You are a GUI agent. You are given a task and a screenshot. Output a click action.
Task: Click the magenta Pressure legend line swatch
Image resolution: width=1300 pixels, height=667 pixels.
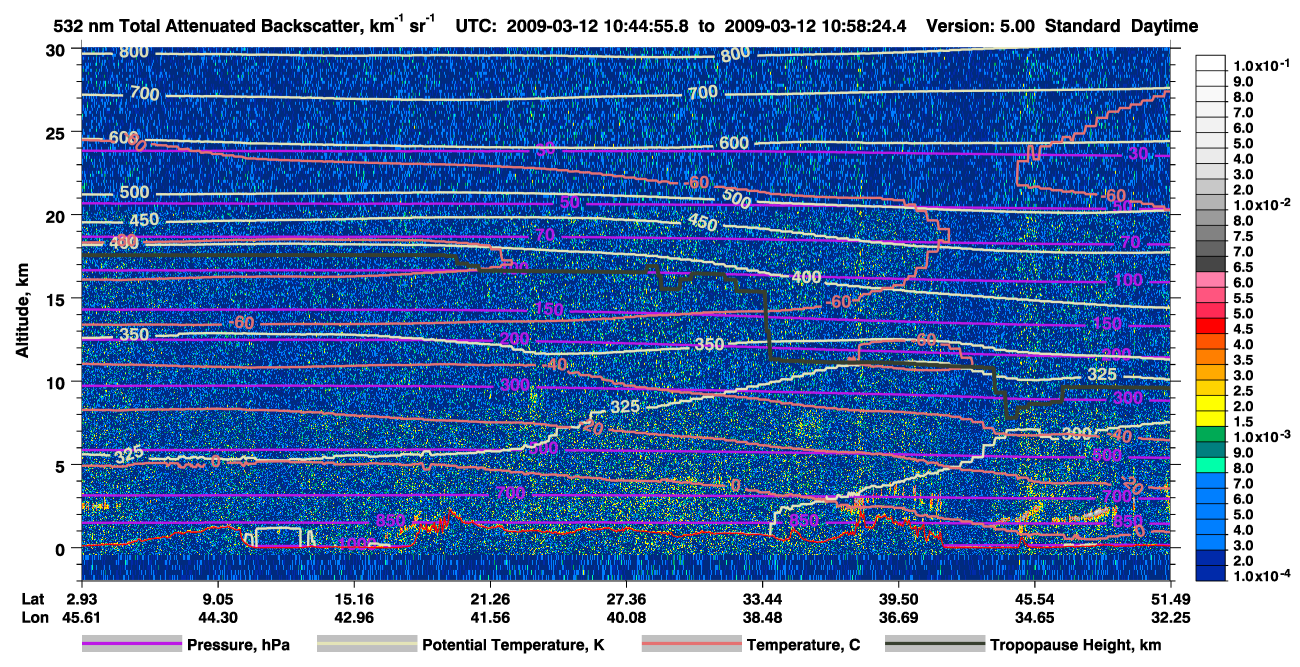pyautogui.click(x=131, y=646)
